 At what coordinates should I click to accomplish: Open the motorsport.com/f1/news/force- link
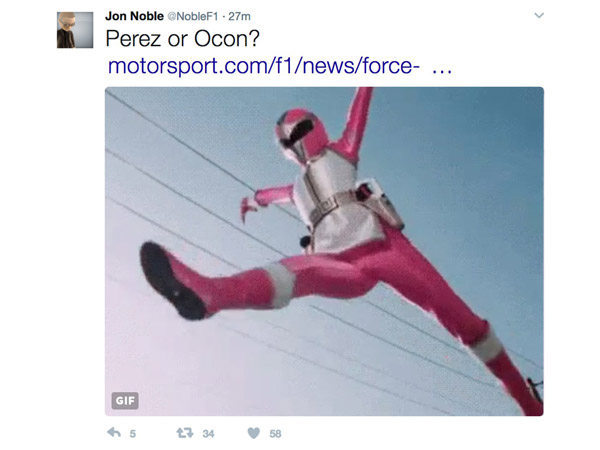tap(264, 65)
